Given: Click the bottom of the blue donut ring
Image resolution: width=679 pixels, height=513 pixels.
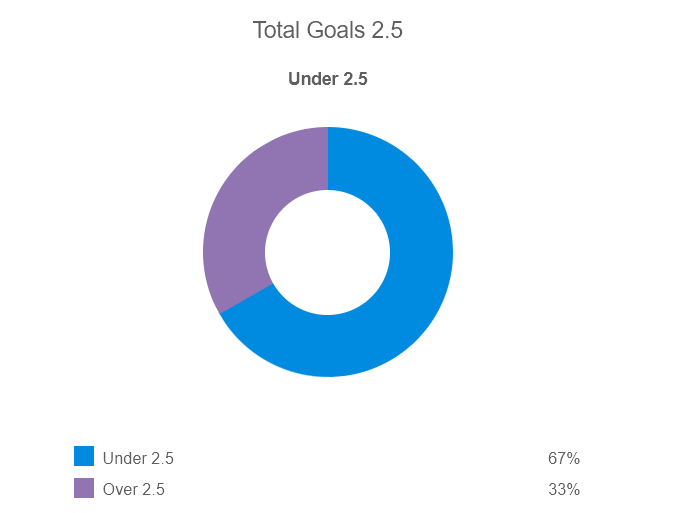Looking at the screenshot, I should coord(328,346).
